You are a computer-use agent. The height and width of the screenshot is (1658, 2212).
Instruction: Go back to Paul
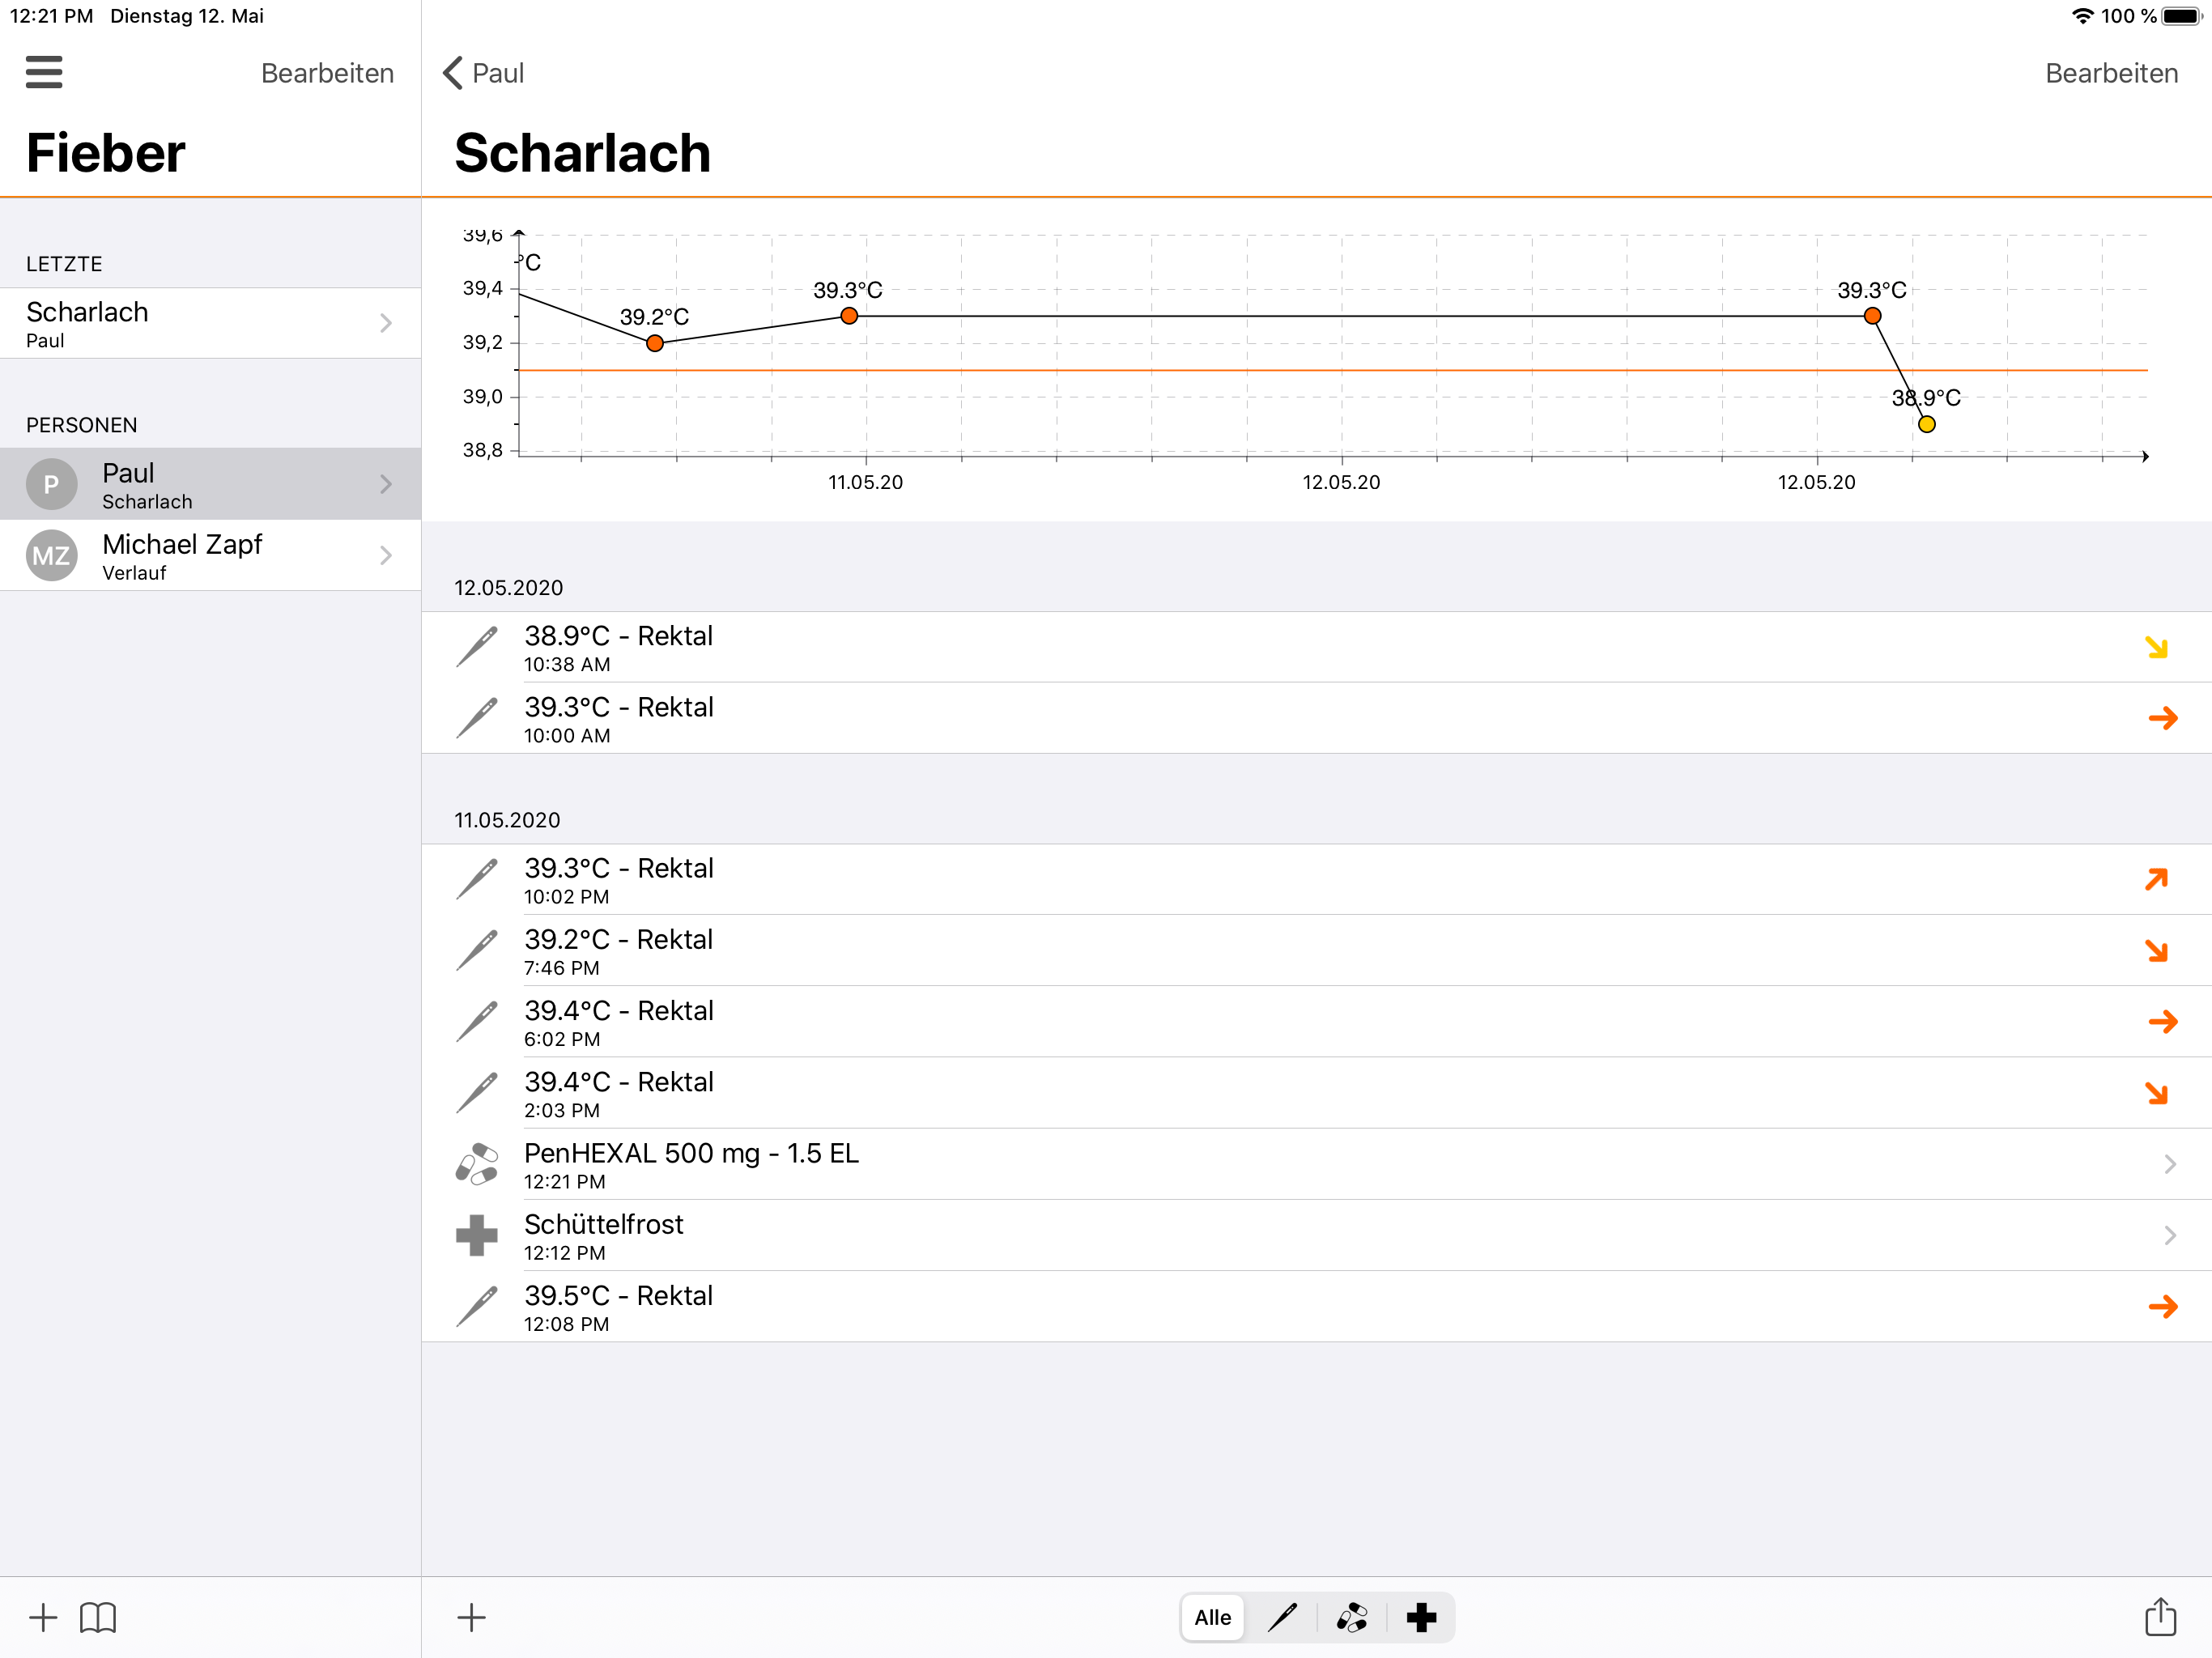(x=484, y=73)
